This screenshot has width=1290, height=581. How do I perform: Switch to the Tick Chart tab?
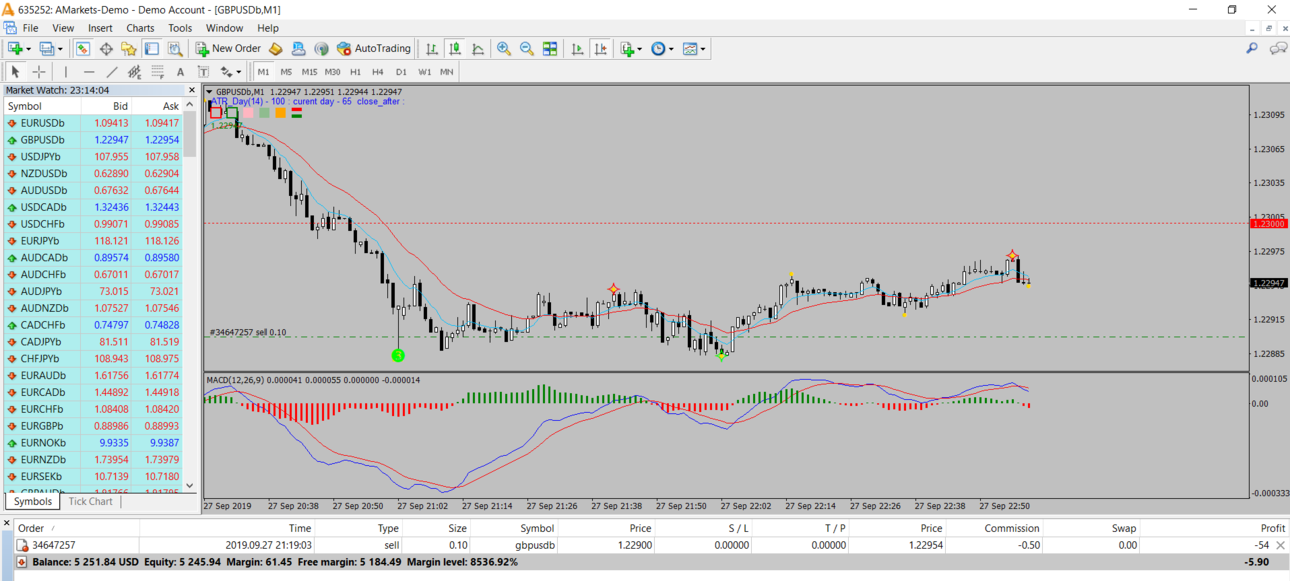[x=90, y=501]
